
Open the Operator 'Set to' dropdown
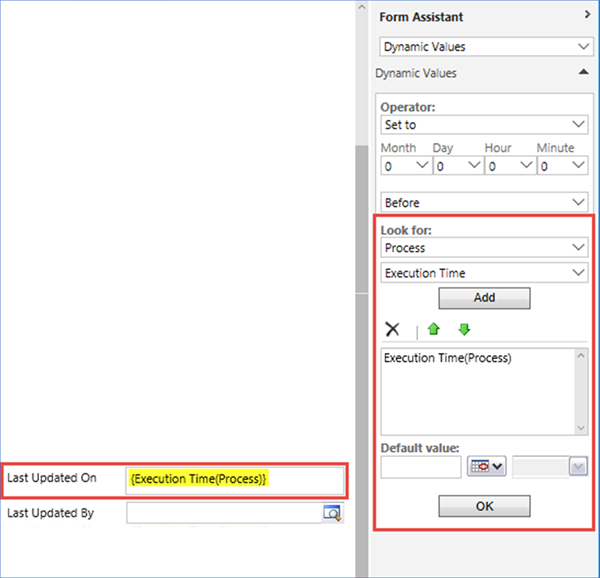(484, 125)
